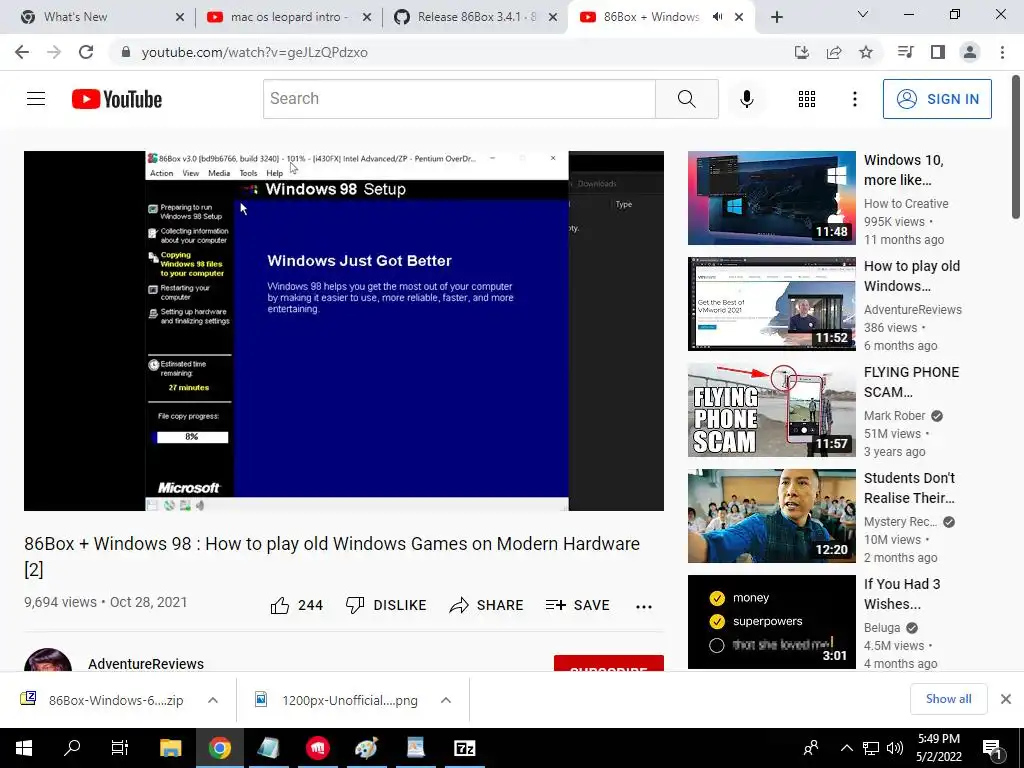This screenshot has height=768, width=1024.
Task: Open Task View on taskbar
Action: [120, 748]
